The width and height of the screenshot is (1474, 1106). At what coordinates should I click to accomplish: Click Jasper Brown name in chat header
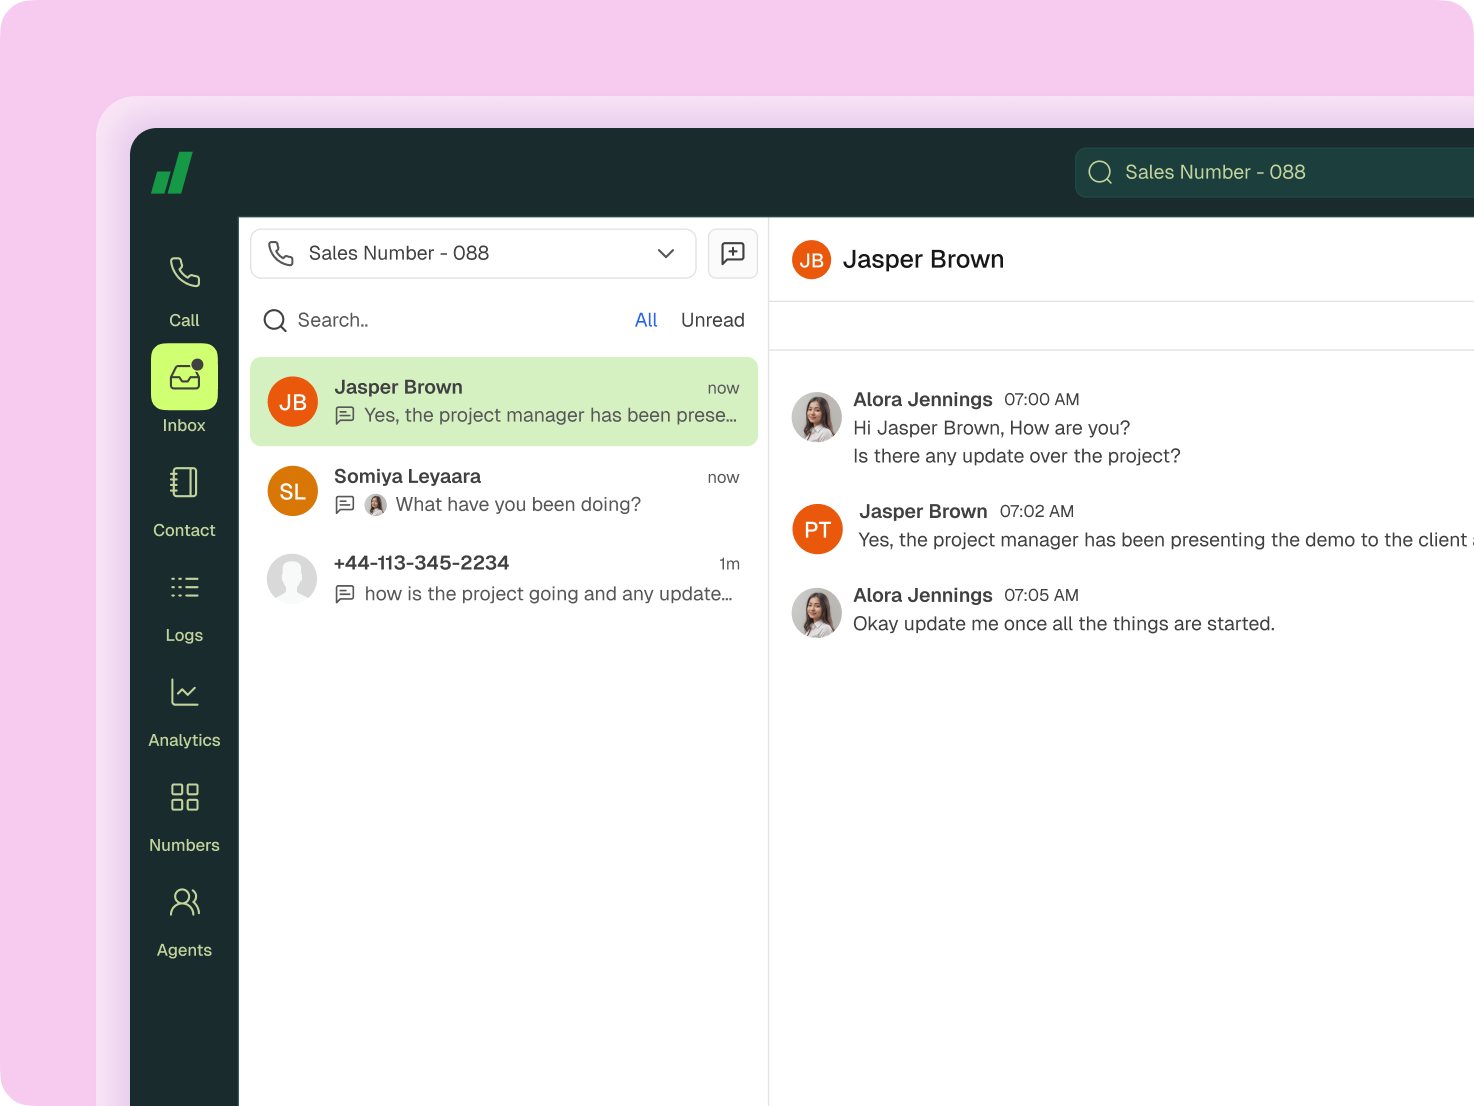point(922,260)
